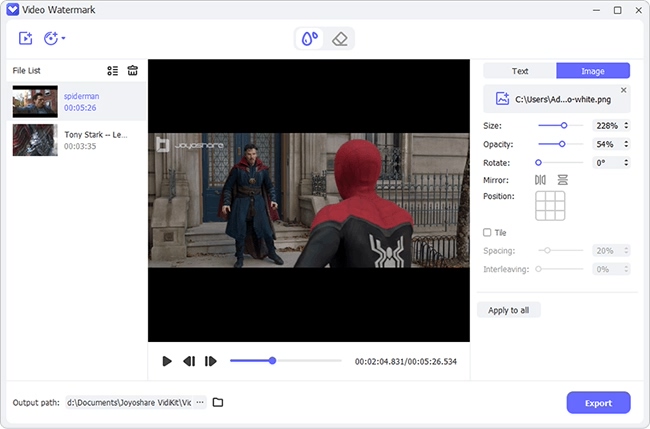Switch to the Image tab
This screenshot has height=429, width=650.
click(x=593, y=71)
